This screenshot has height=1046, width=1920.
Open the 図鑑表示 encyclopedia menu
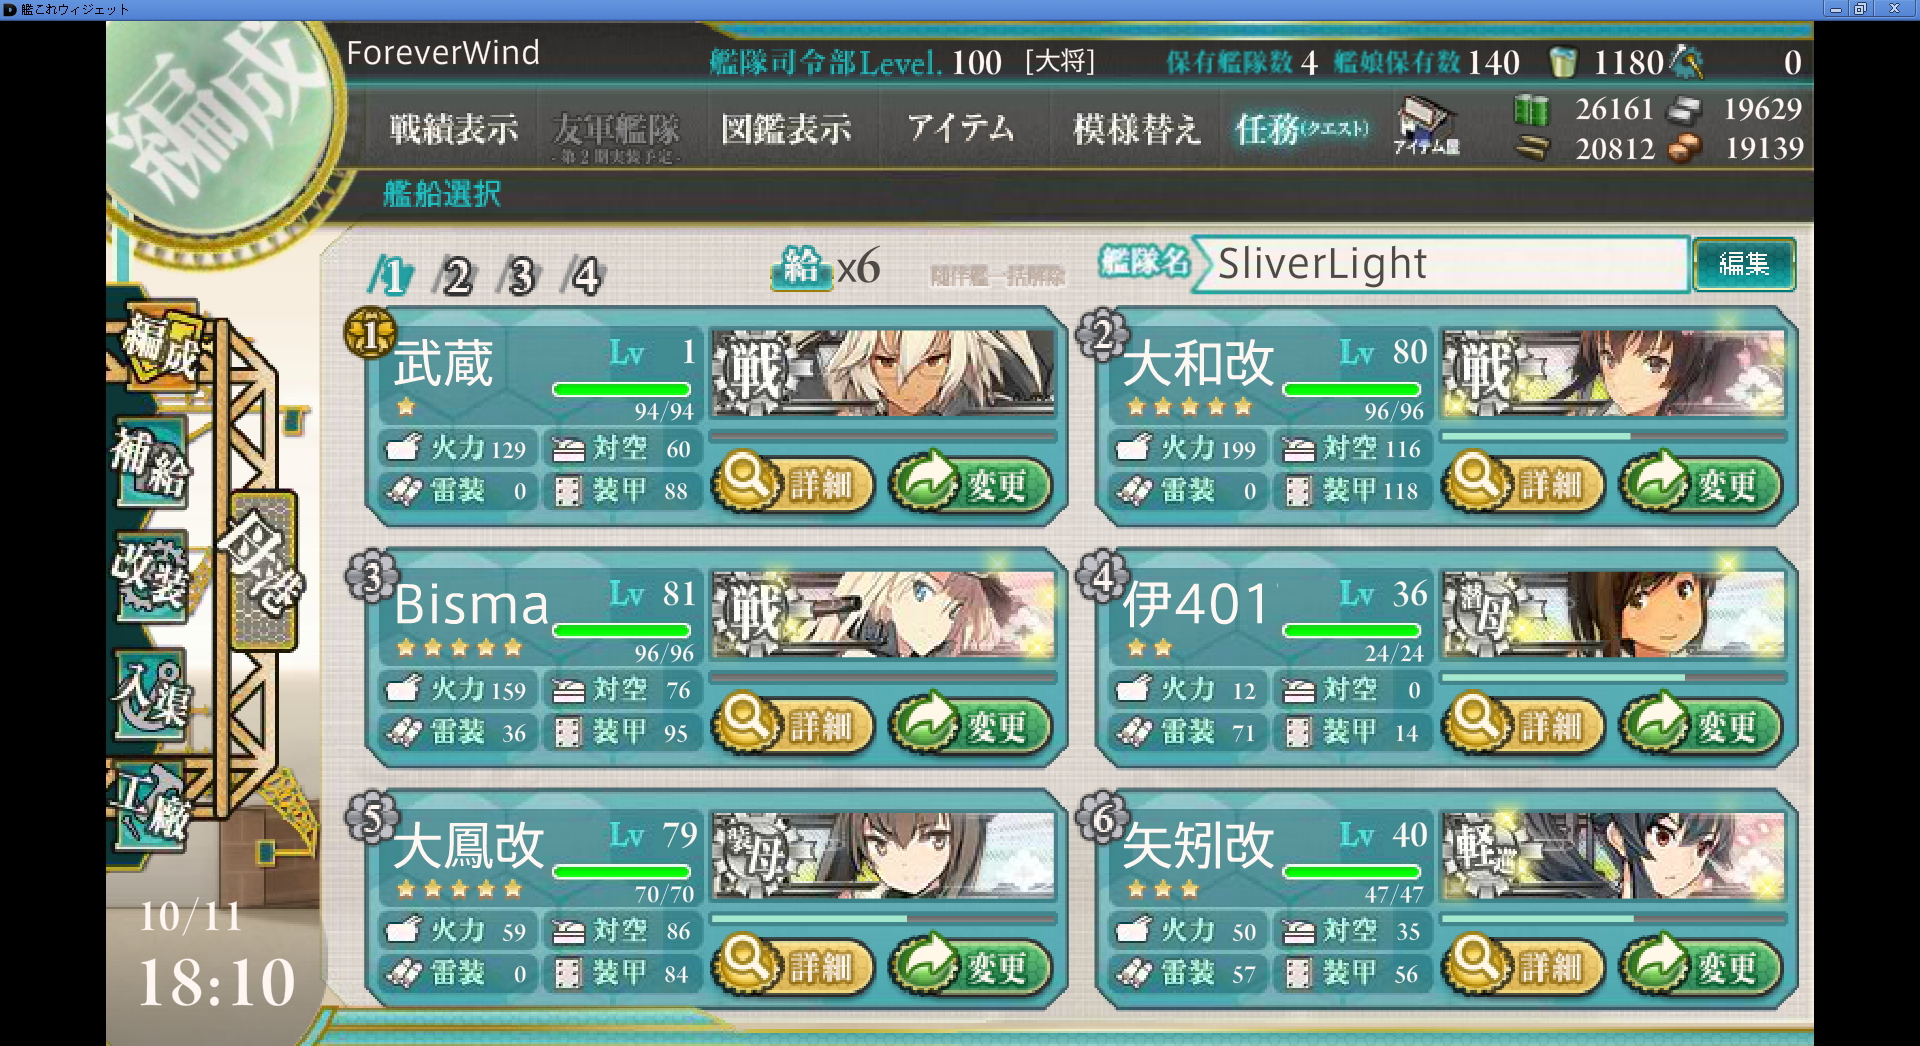(787, 129)
